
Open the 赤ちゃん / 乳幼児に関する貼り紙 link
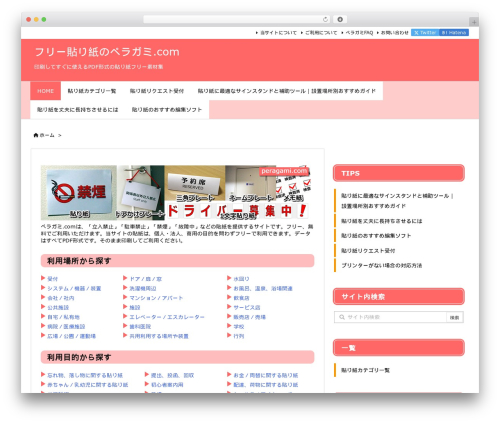coord(88,385)
